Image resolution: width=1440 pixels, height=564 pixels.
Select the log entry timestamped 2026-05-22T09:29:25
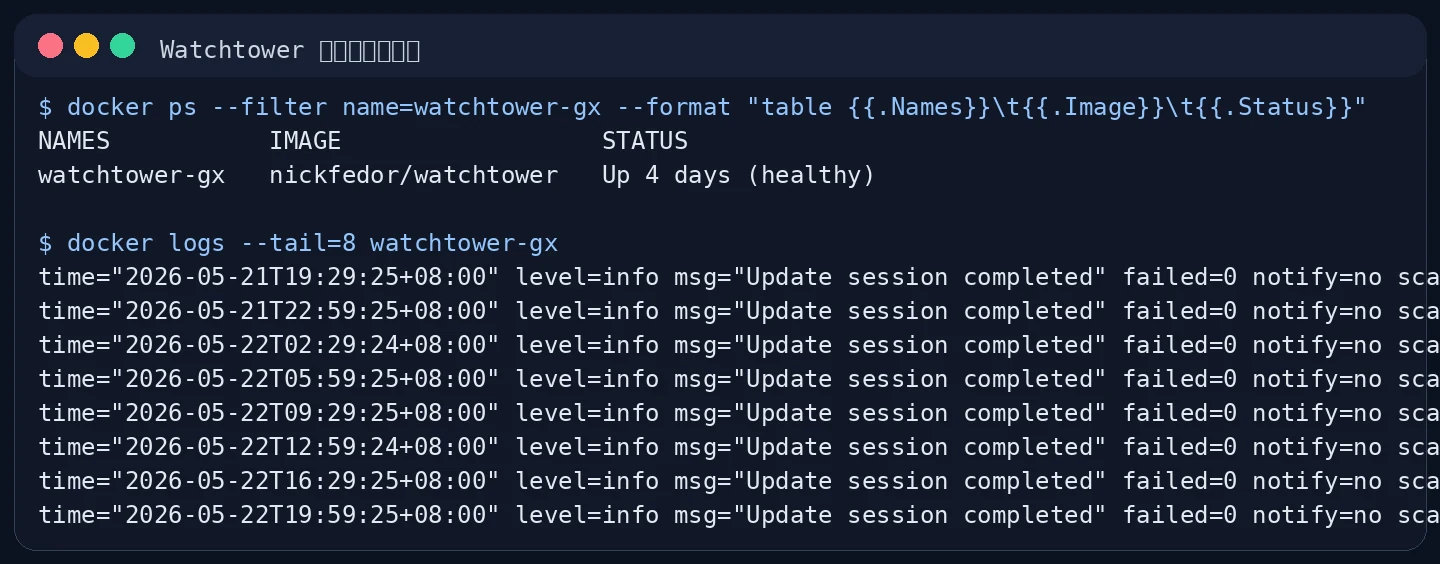739,413
